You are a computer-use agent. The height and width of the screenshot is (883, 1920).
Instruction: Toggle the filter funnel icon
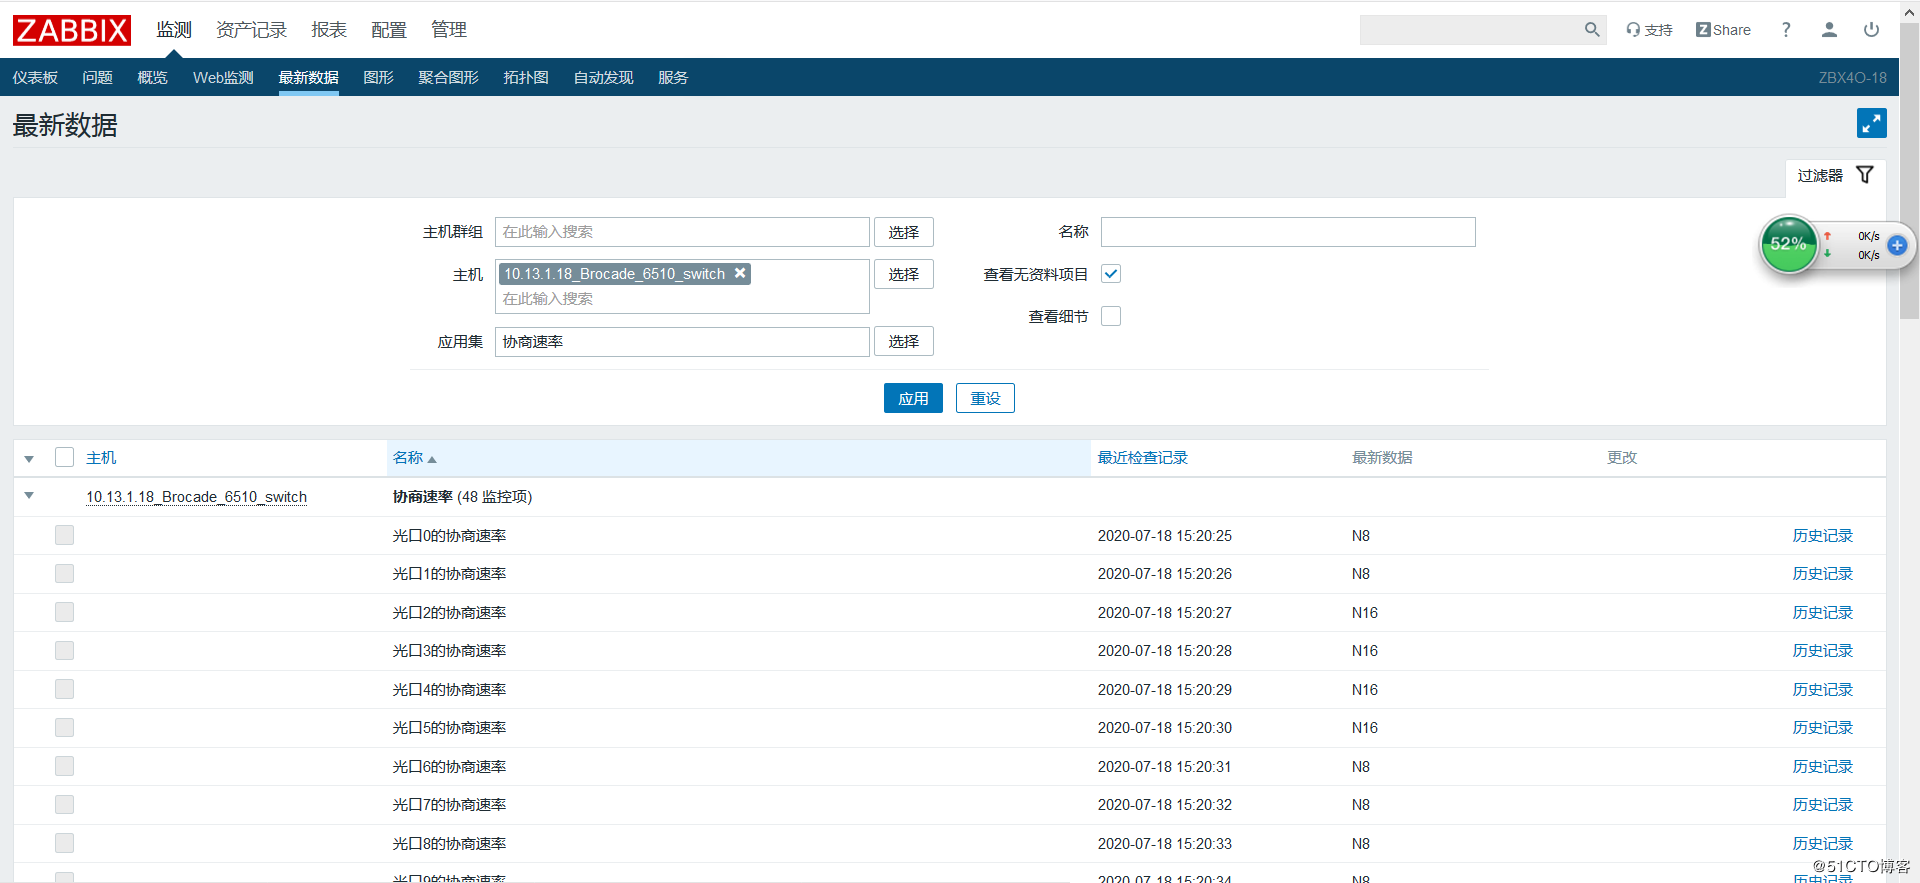(x=1865, y=175)
